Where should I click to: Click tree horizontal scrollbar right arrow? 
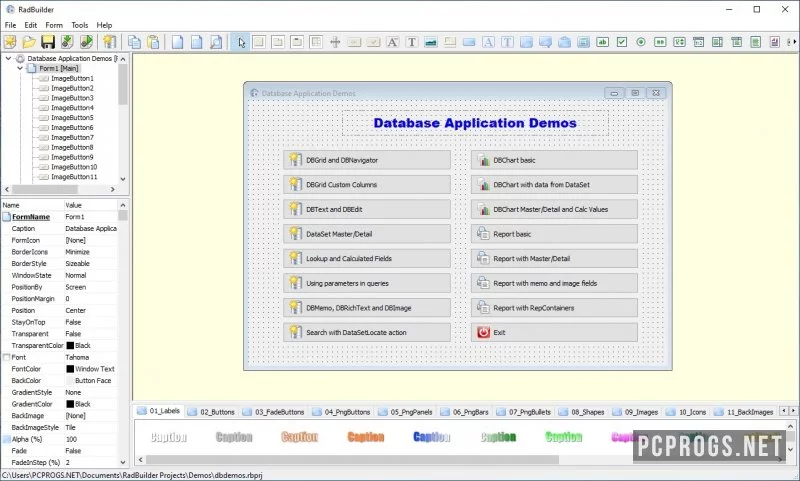coord(113,189)
